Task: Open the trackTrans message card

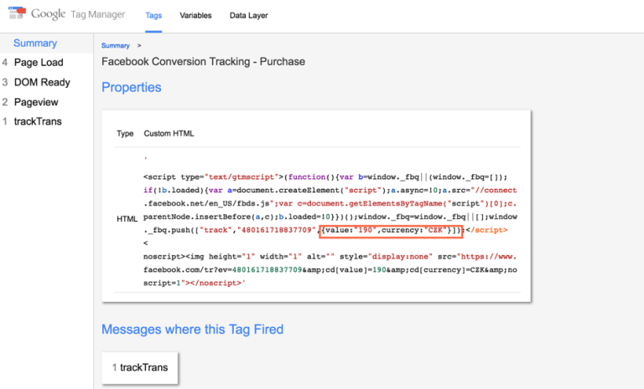Action: tap(140, 368)
